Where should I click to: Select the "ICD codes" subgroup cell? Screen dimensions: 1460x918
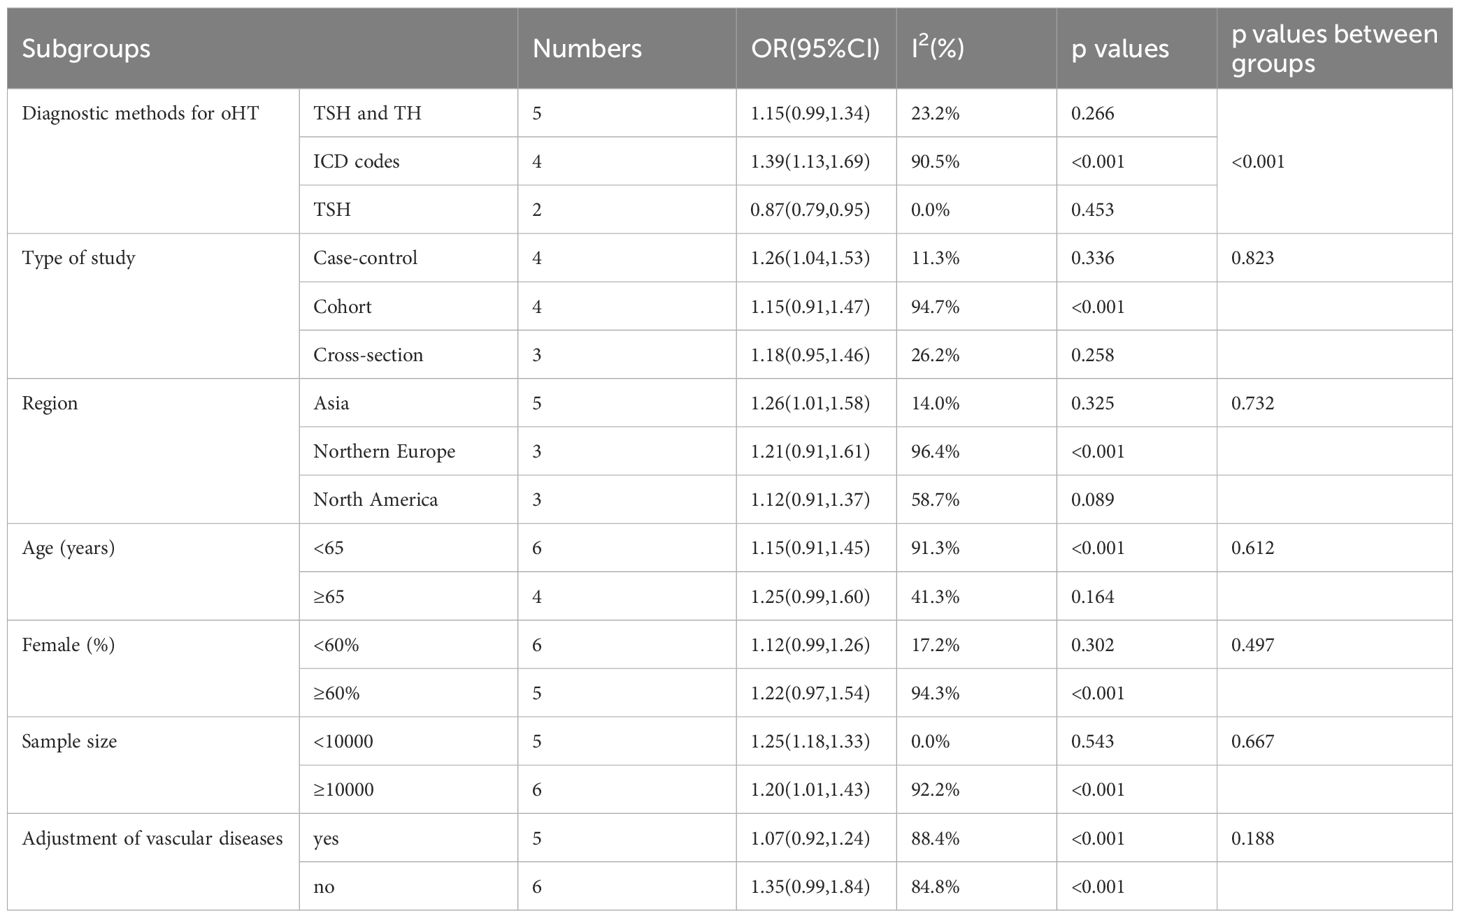pyautogui.click(x=356, y=161)
